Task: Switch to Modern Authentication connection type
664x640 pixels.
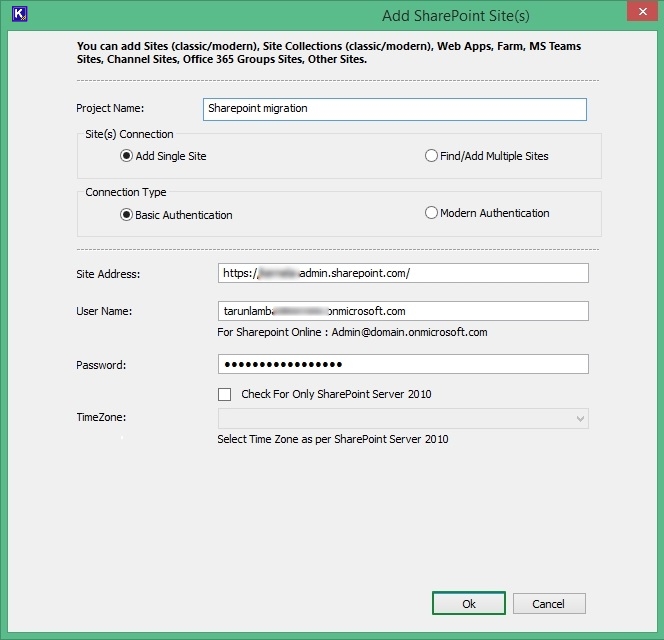Action: click(x=487, y=213)
